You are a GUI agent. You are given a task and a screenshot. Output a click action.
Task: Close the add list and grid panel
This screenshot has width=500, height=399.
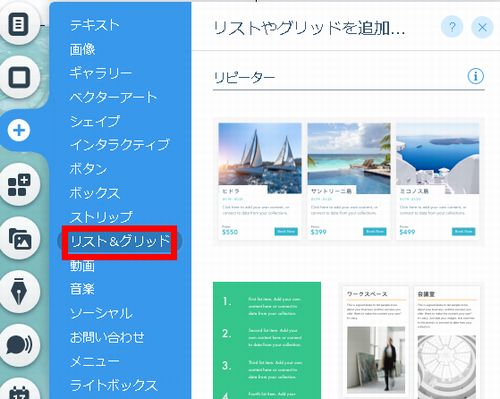click(482, 27)
